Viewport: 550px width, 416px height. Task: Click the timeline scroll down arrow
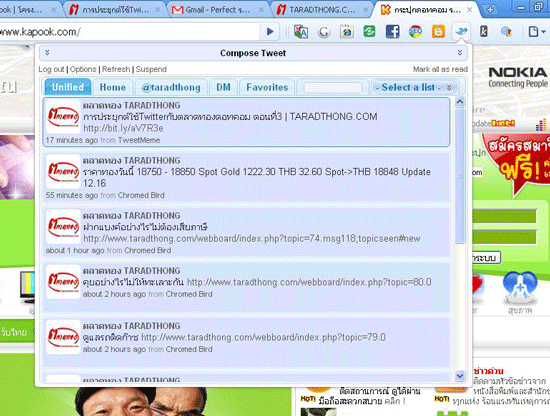(x=460, y=376)
